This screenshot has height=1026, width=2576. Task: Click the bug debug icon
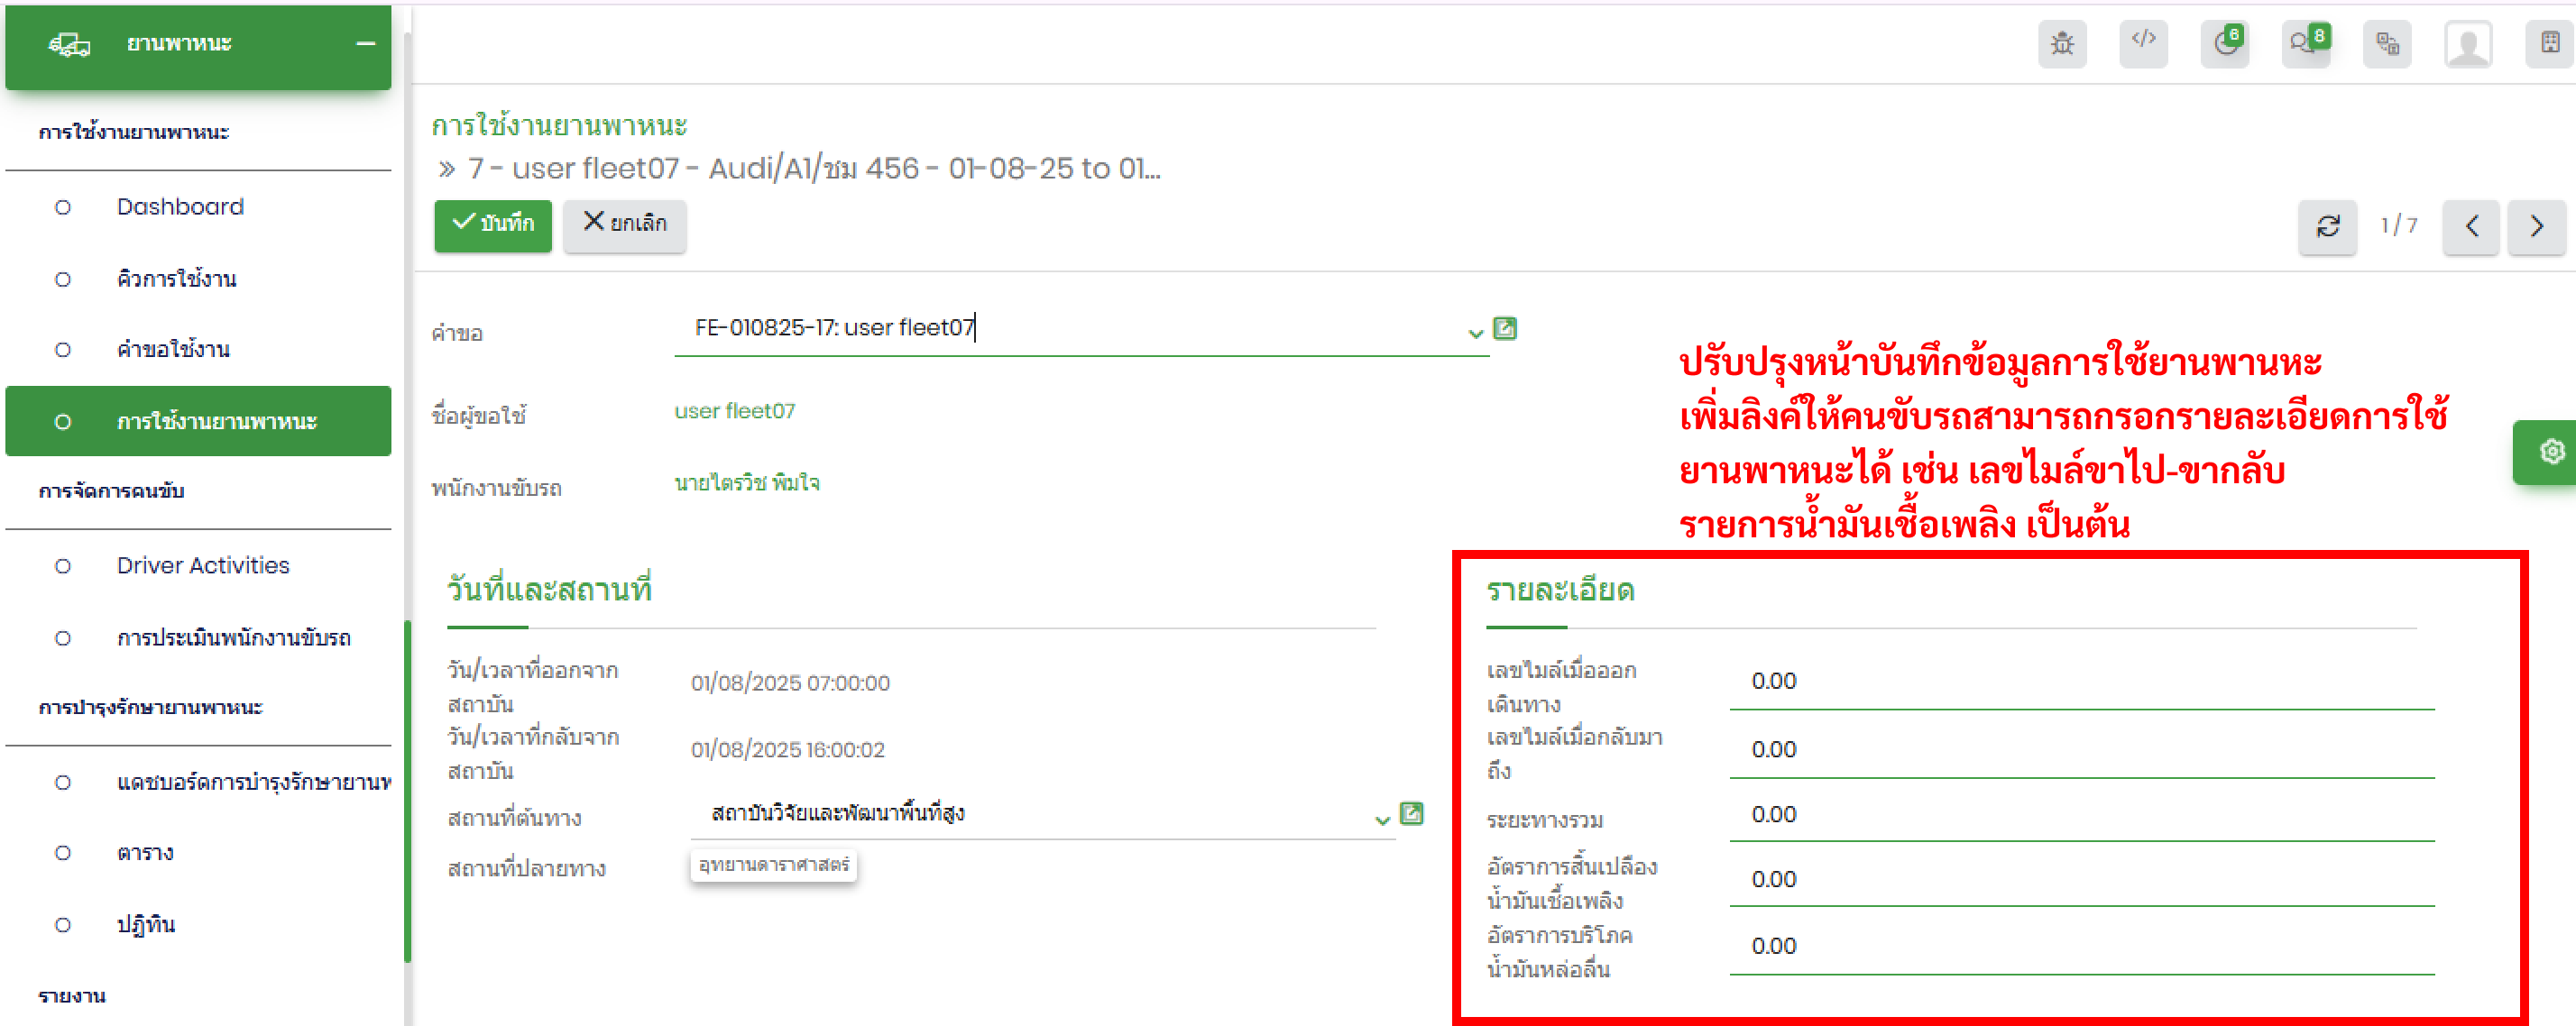[x=2062, y=43]
